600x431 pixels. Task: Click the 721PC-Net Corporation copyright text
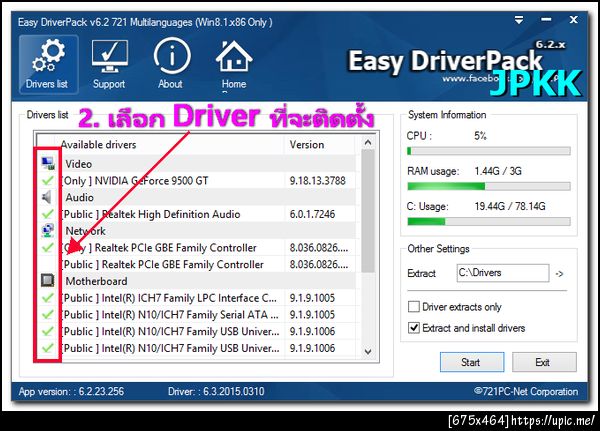[x=526, y=391]
